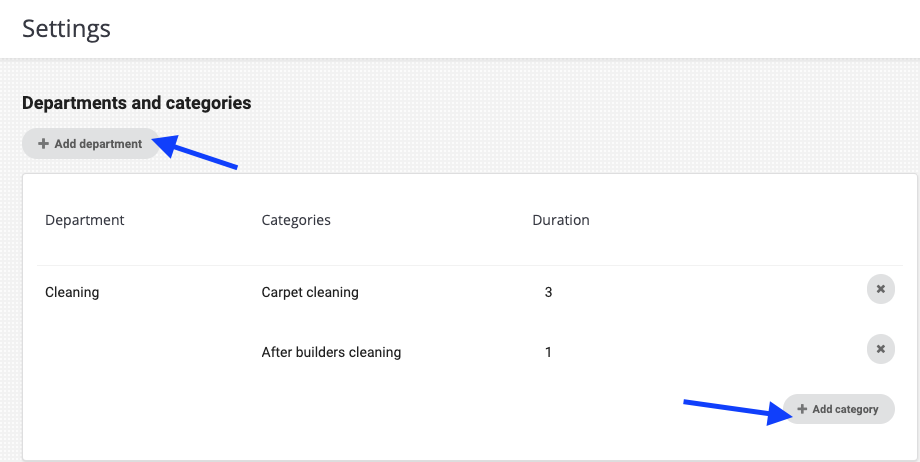
Task: Remove the Carpet cleaning category
Action: [880, 289]
